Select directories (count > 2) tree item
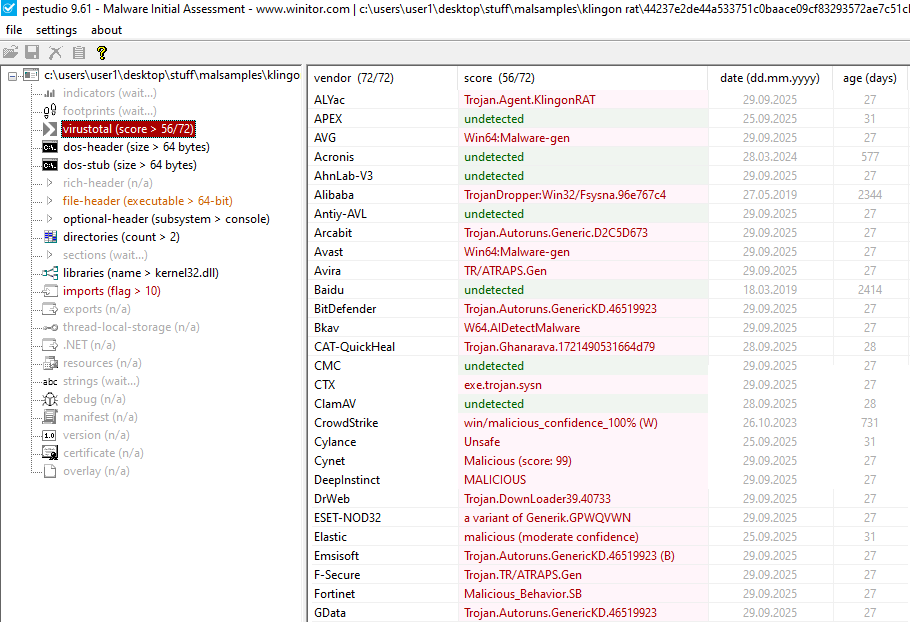Image resolution: width=910 pixels, height=622 pixels. pos(121,237)
